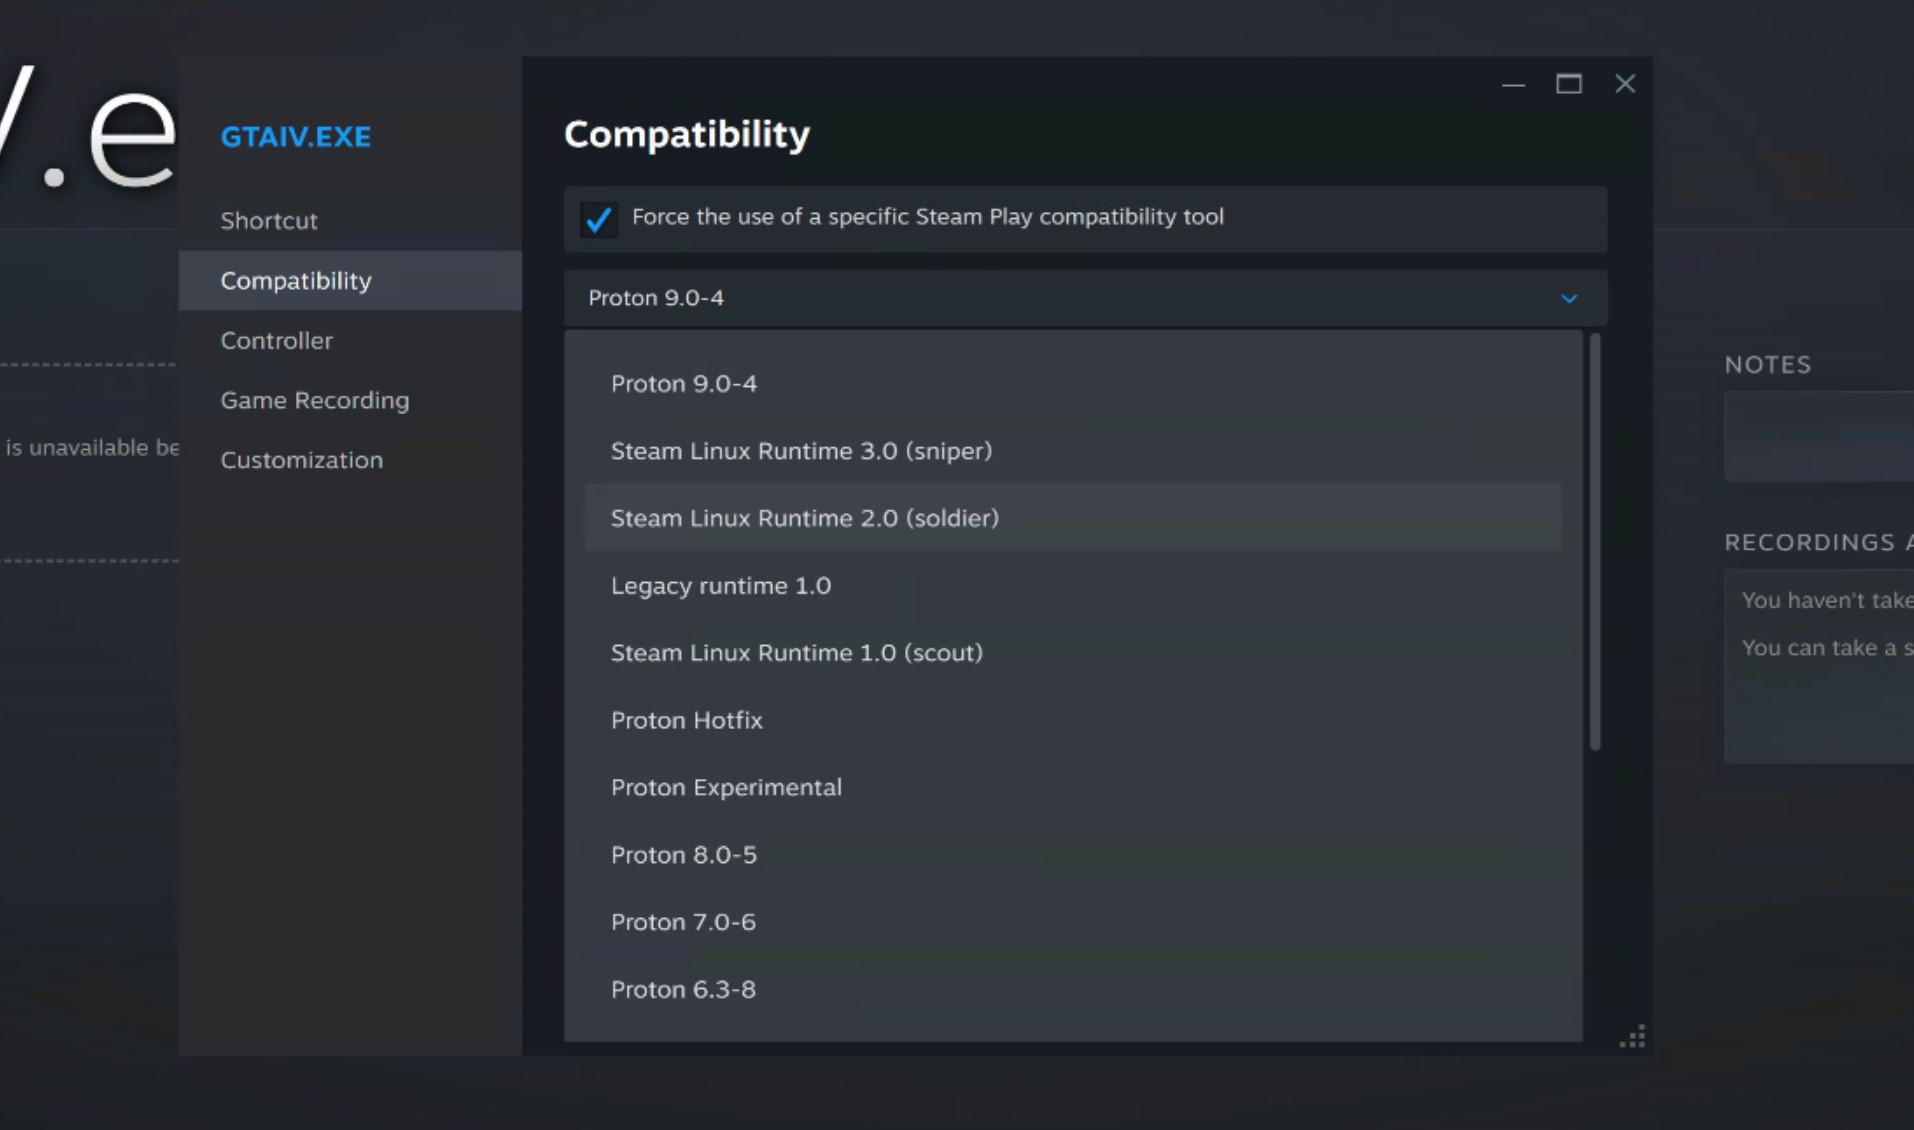1914x1130 pixels.
Task: Collapse the Proton 9.0-4 dropdown chevron
Action: point(1568,298)
